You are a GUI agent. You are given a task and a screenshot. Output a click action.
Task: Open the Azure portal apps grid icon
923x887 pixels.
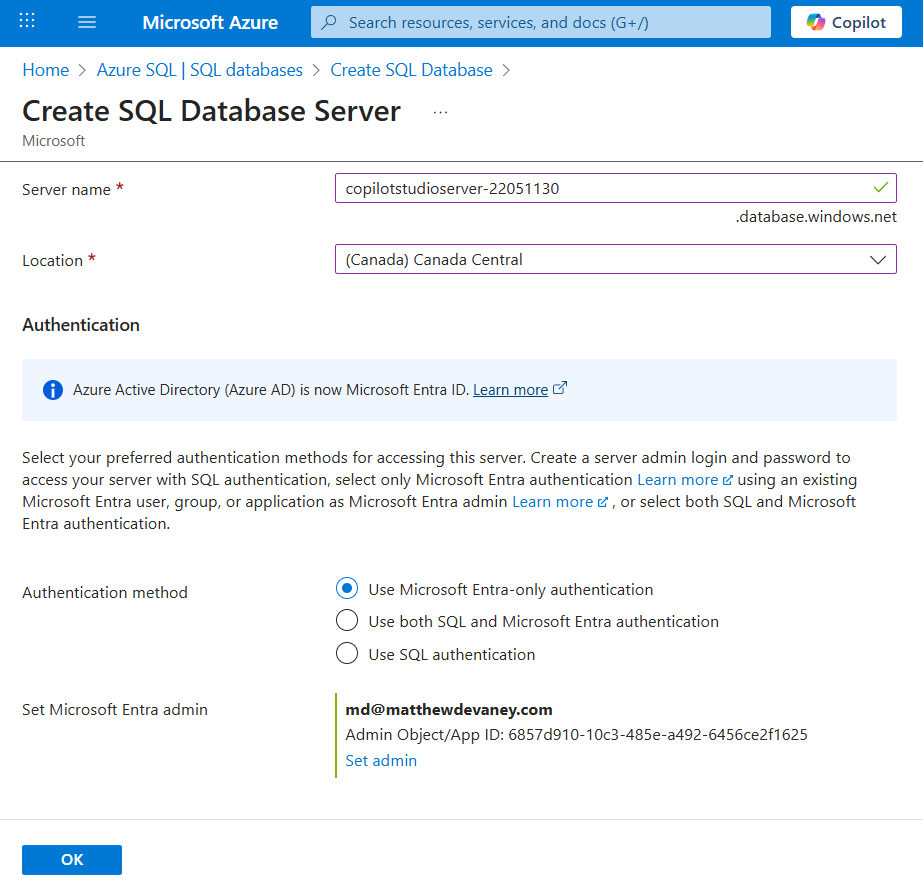[27, 22]
